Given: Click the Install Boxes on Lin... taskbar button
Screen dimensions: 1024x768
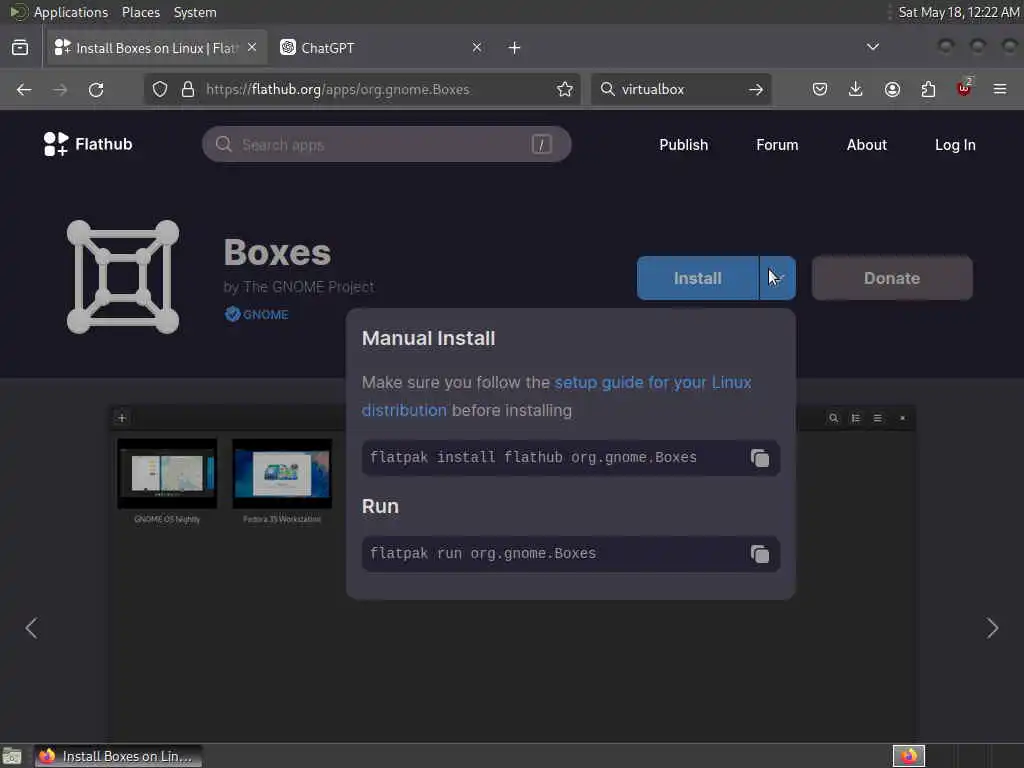Looking at the screenshot, I should [x=118, y=756].
